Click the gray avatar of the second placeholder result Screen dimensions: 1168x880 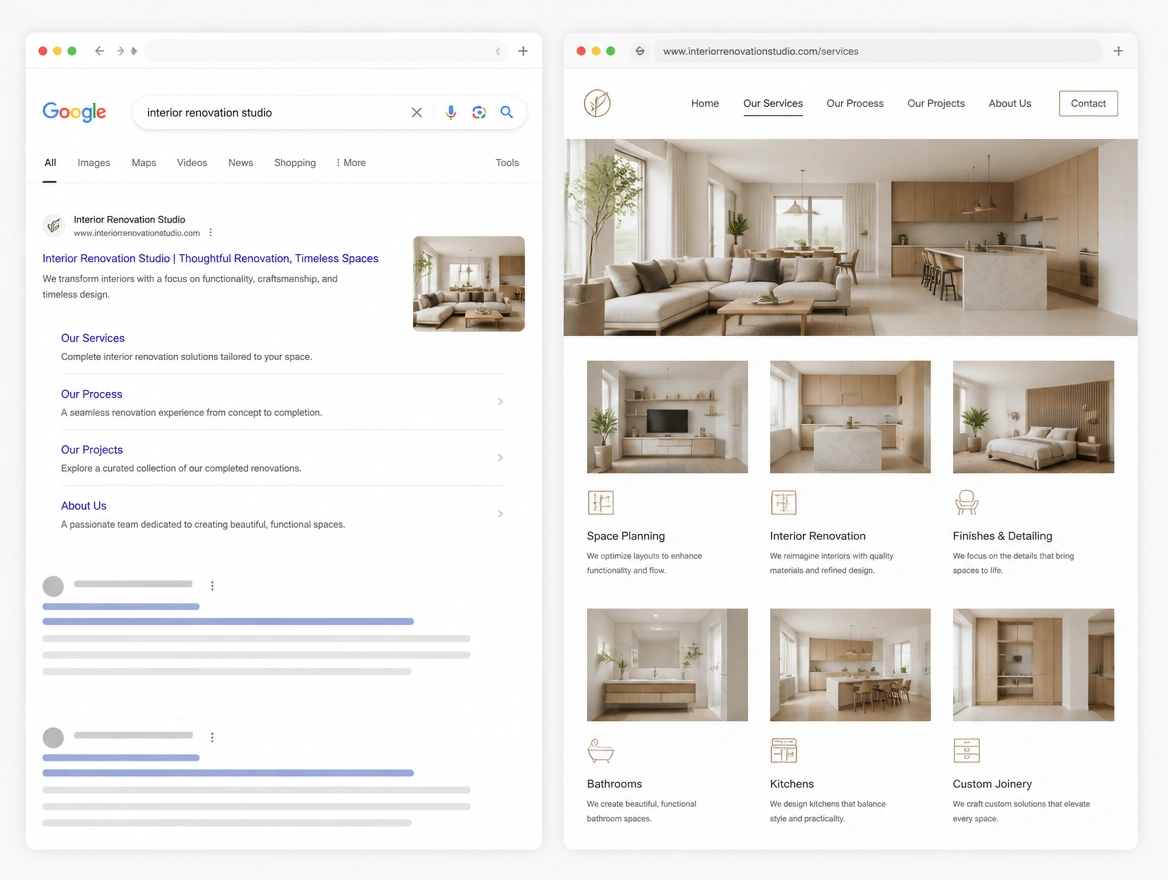click(53, 738)
